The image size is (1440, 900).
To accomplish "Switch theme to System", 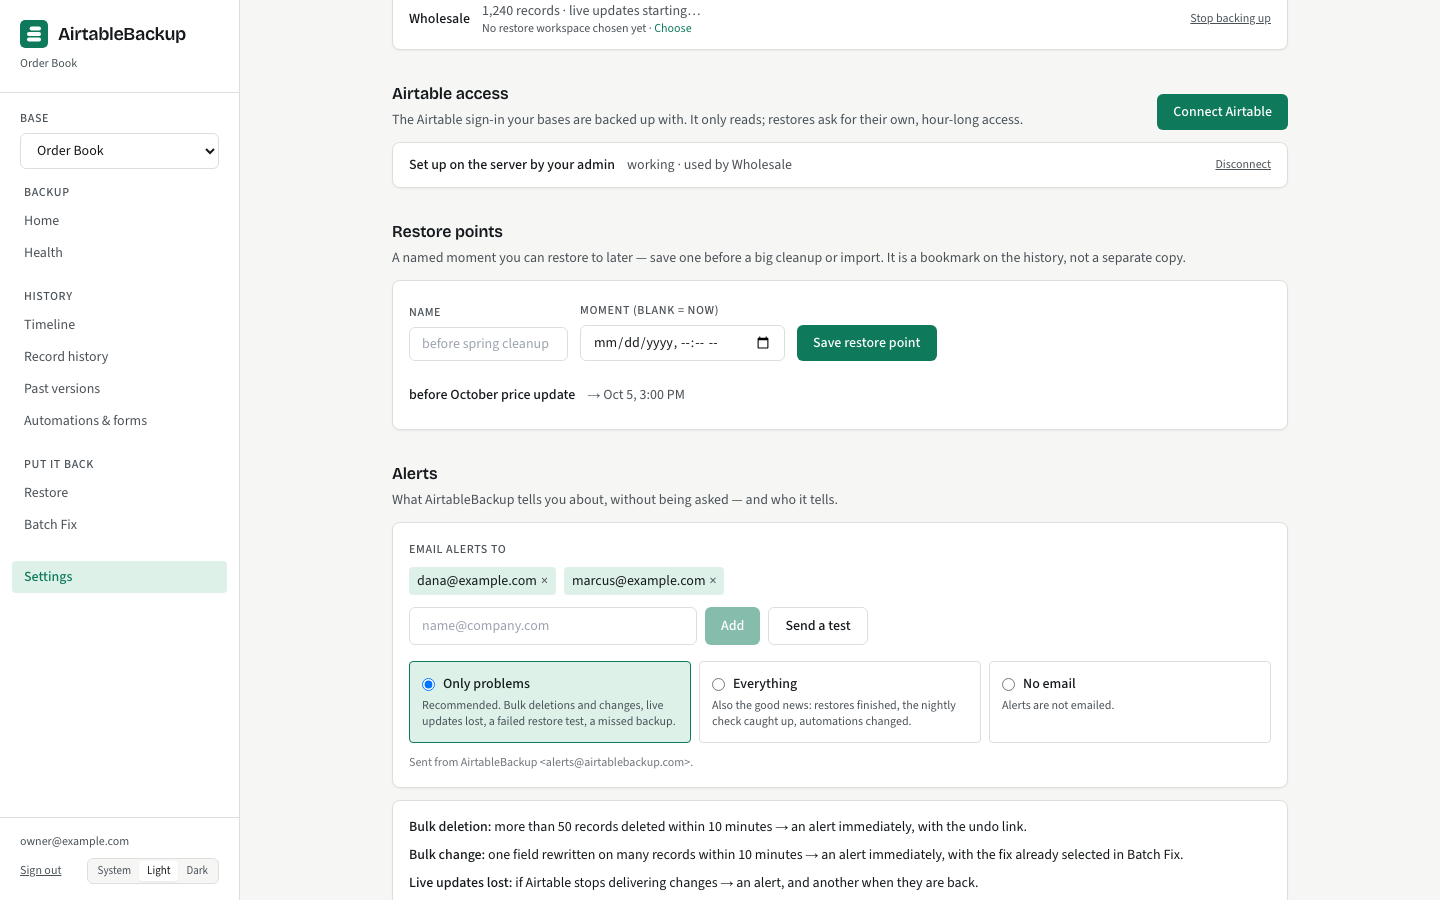I will click(114, 871).
